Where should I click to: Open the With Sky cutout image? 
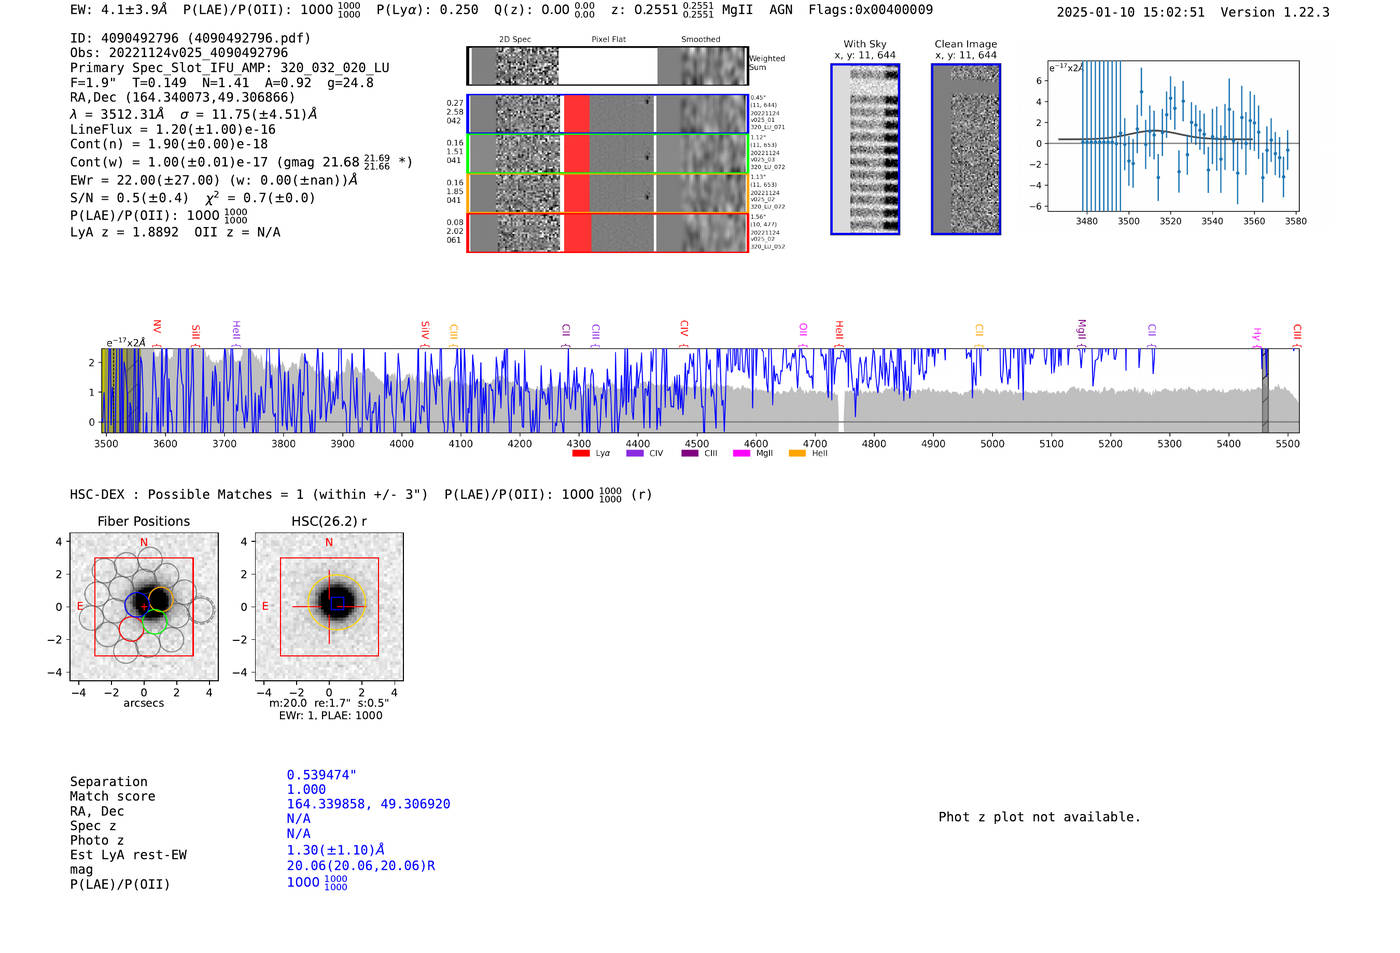point(865,149)
